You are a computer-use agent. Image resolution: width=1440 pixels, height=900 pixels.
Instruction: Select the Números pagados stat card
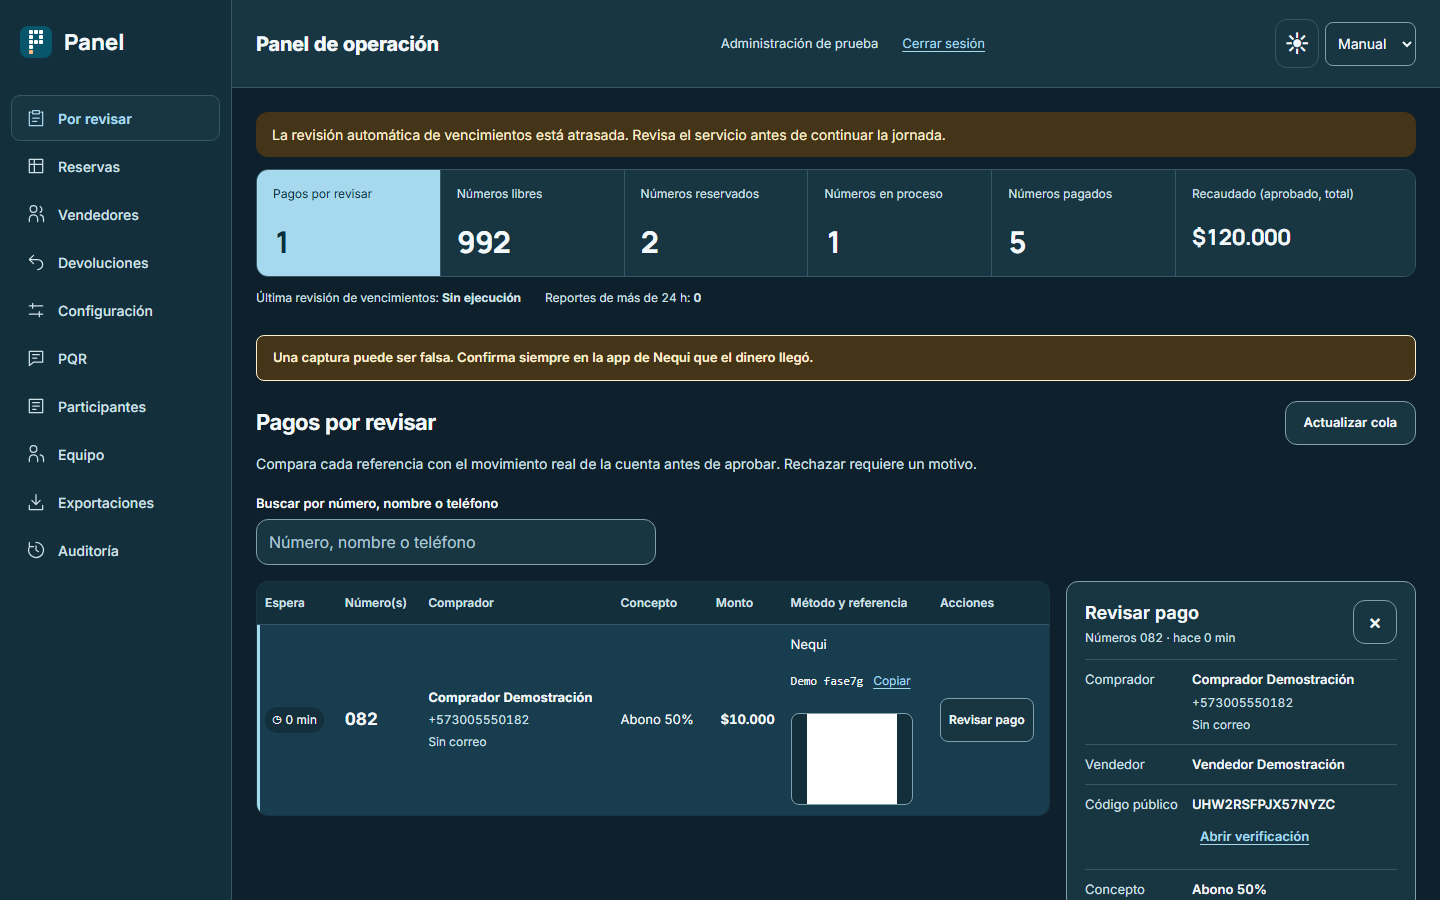click(x=1083, y=223)
